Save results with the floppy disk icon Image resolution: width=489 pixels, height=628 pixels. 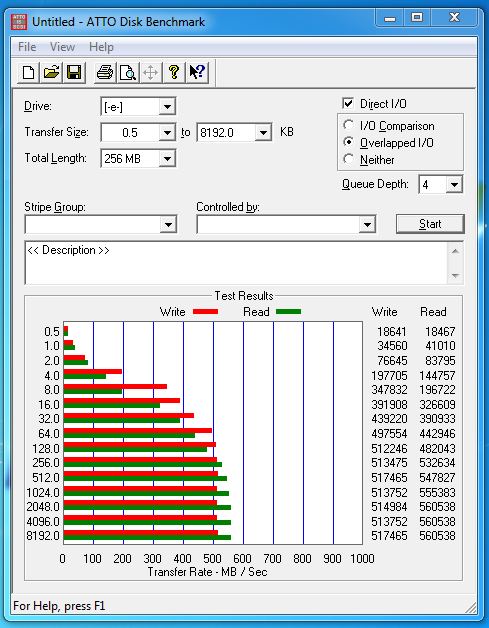point(74,72)
